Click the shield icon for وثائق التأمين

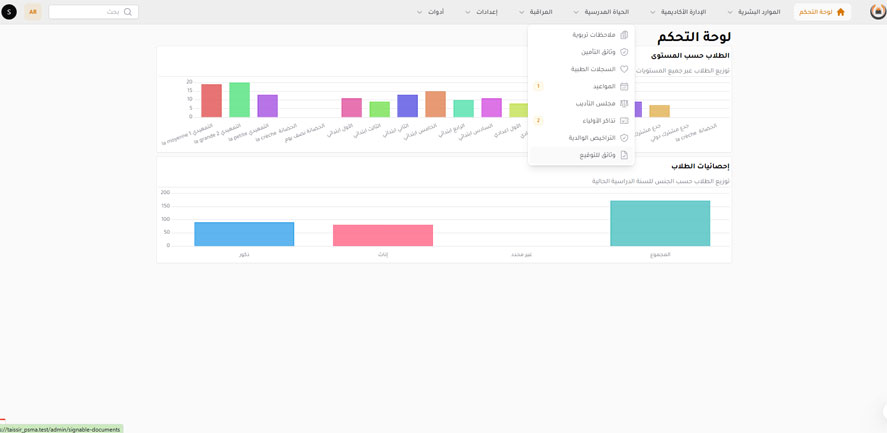tap(624, 52)
